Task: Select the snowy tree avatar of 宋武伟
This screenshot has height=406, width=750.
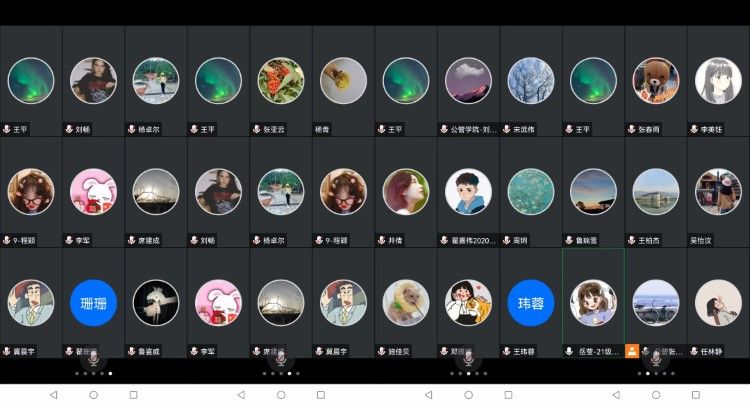Action: (530, 81)
